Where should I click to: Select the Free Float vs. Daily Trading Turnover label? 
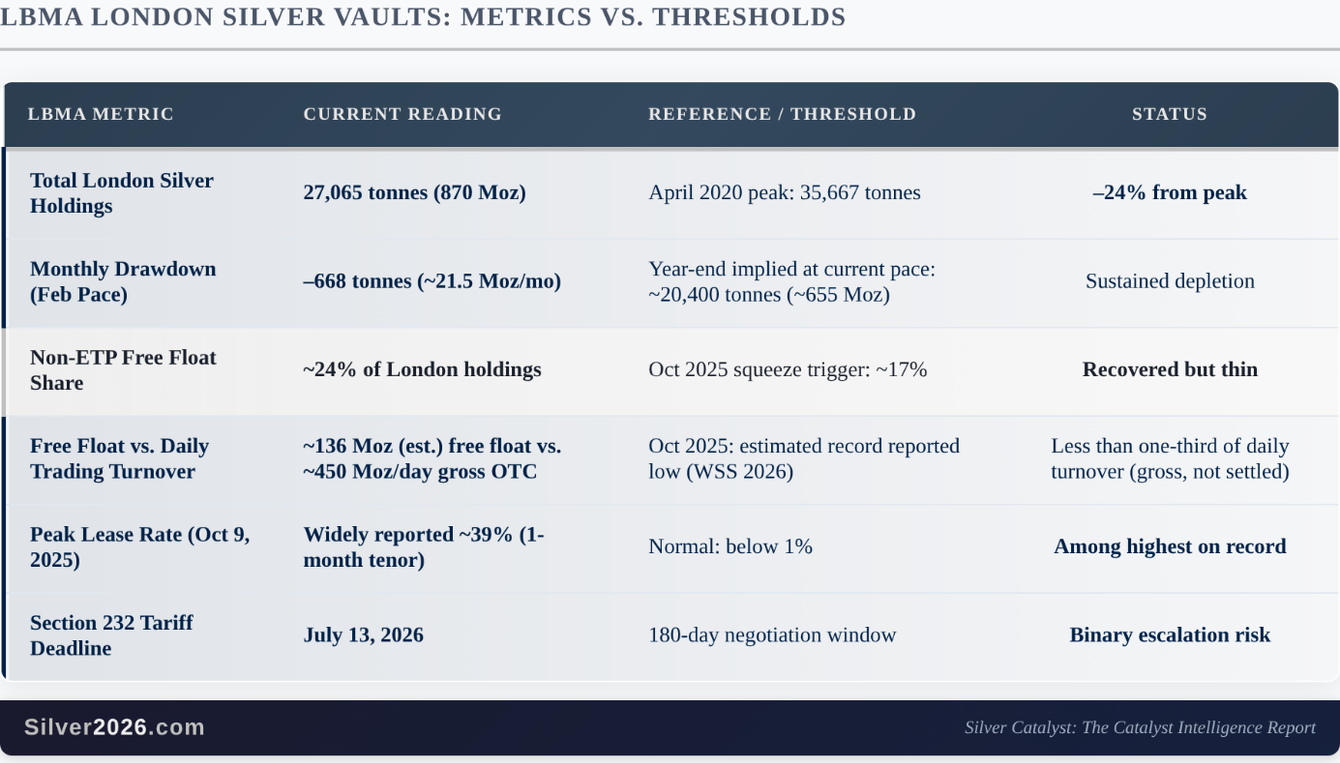coord(119,459)
